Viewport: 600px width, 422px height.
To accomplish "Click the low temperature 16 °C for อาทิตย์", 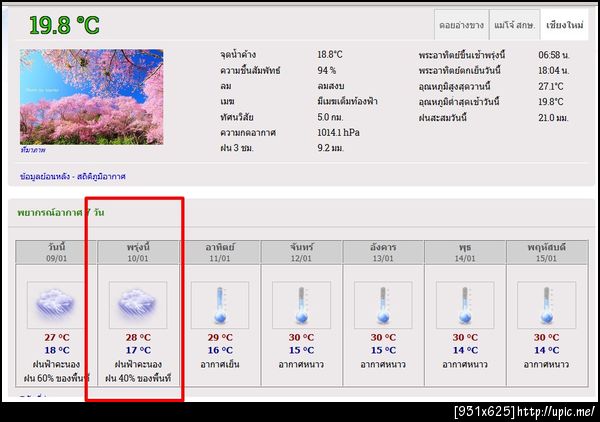I will point(220,350).
